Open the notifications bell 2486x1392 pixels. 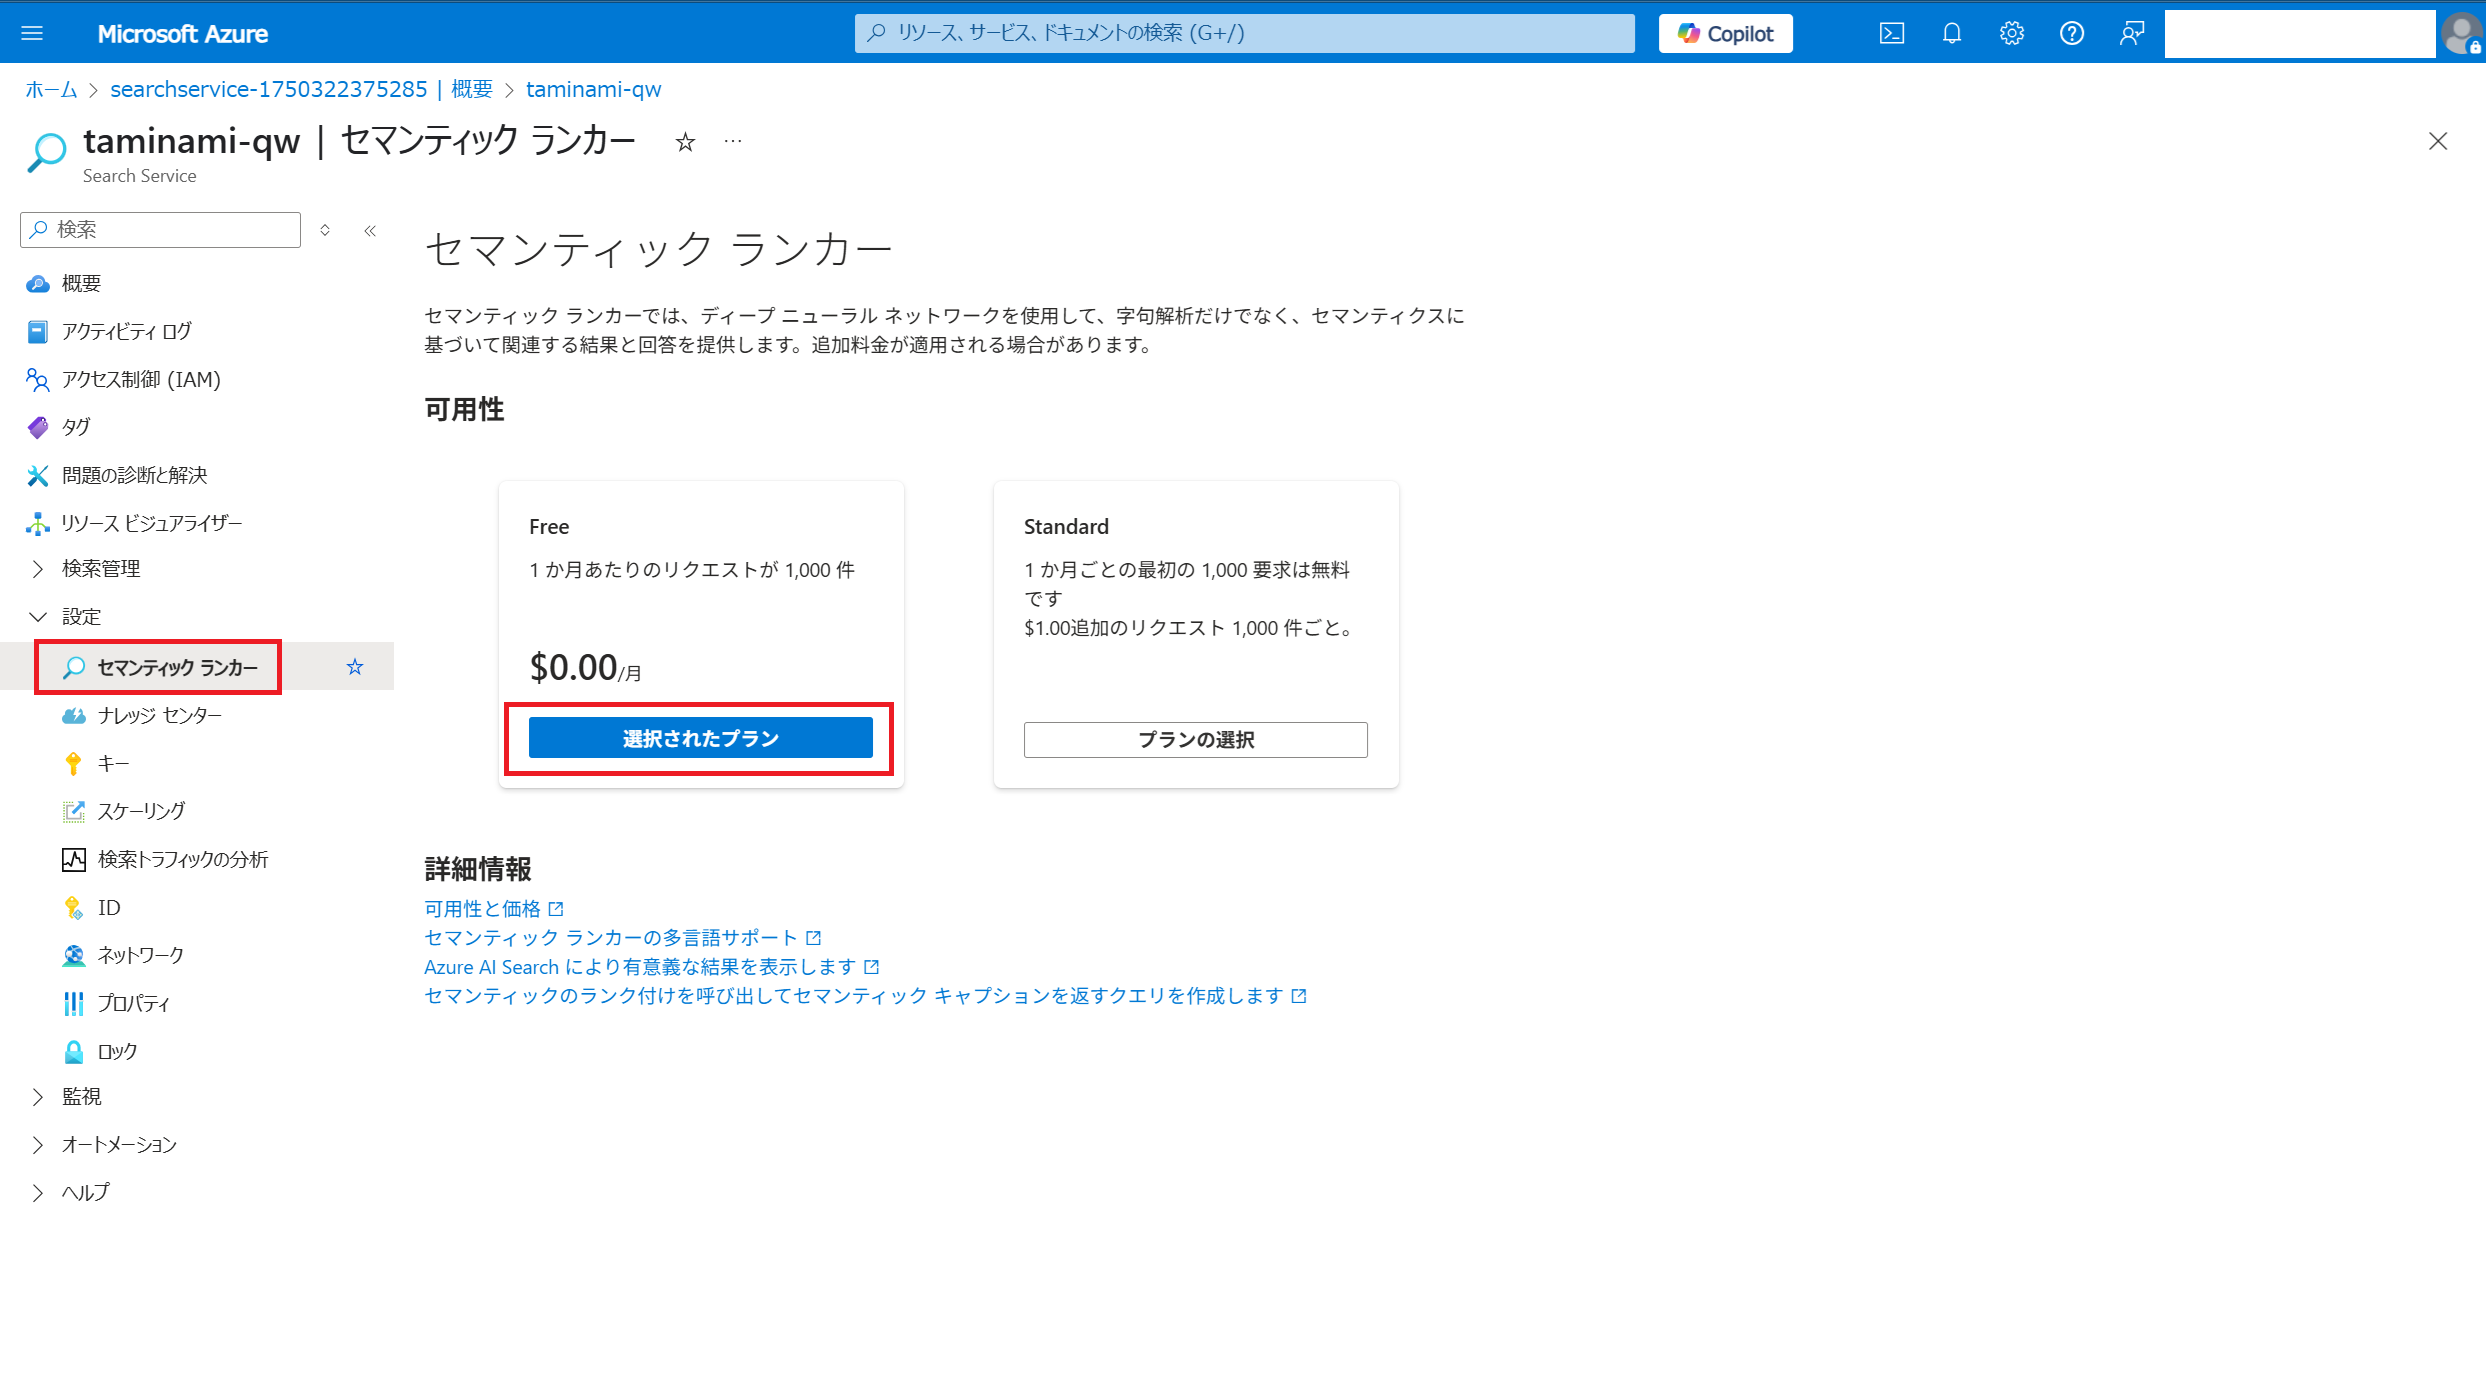tap(1951, 33)
